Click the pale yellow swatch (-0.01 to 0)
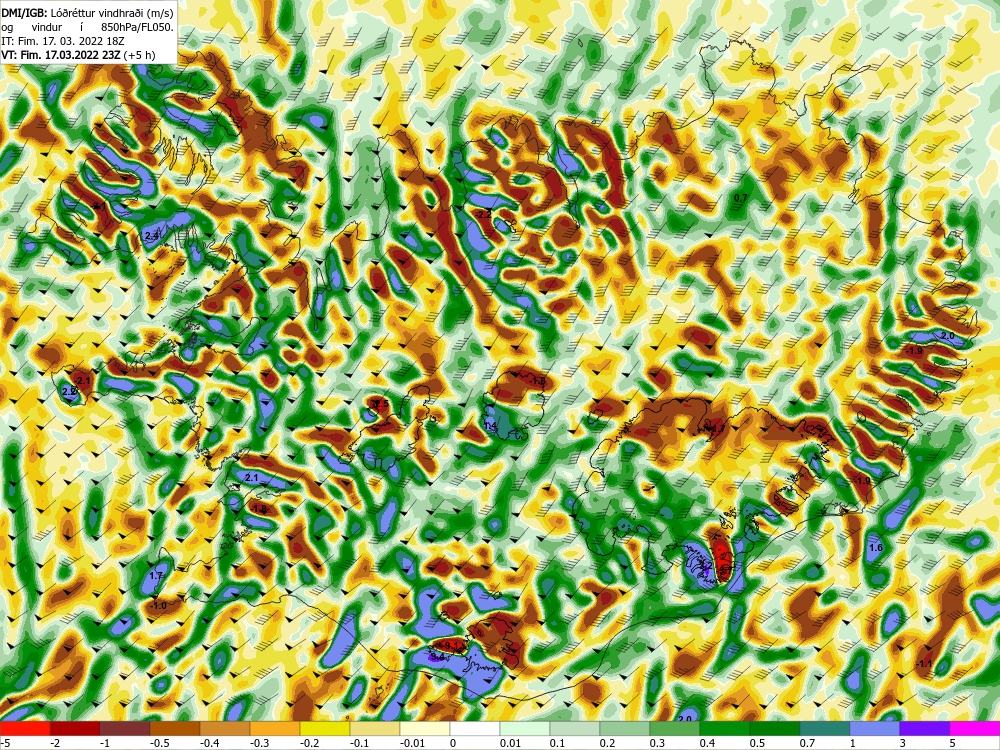The image size is (1000, 750). [x=425, y=728]
